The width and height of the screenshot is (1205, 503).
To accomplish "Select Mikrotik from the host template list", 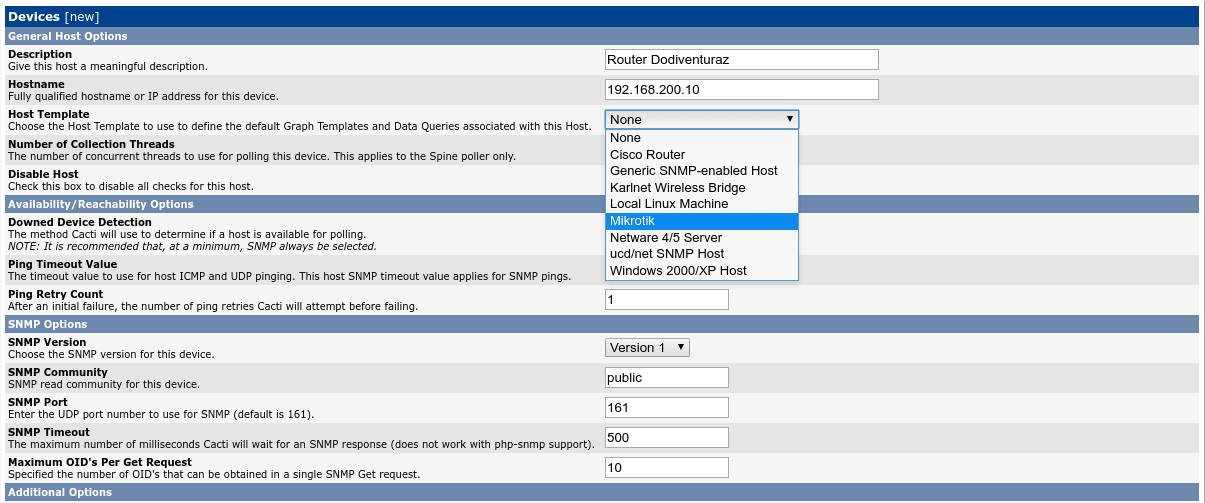I will click(x=702, y=221).
